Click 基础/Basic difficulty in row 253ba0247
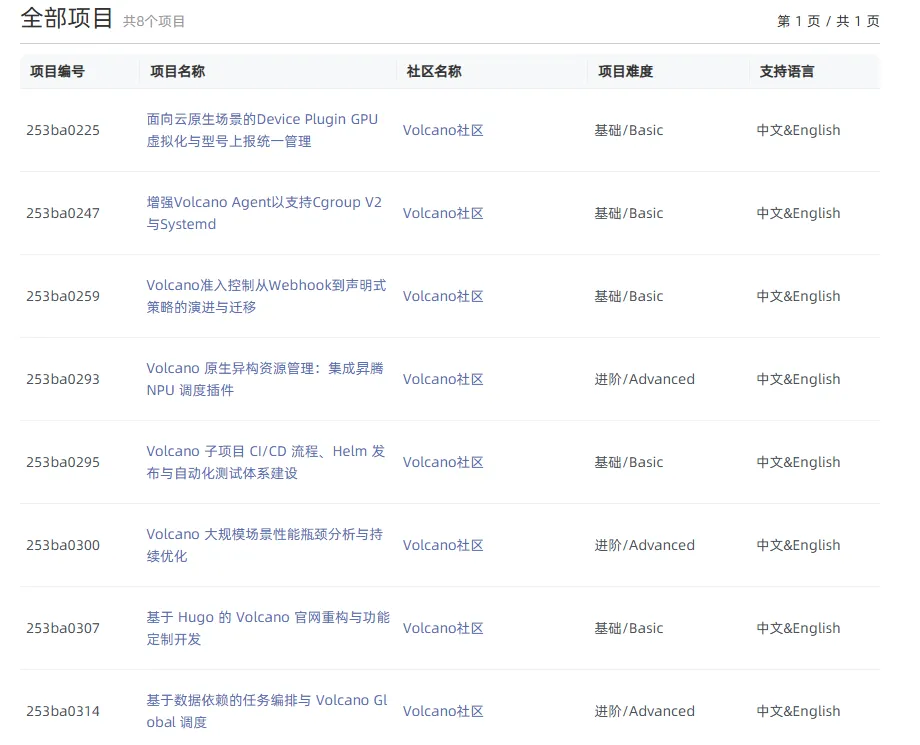This screenshot has width=920, height=745. 628,213
